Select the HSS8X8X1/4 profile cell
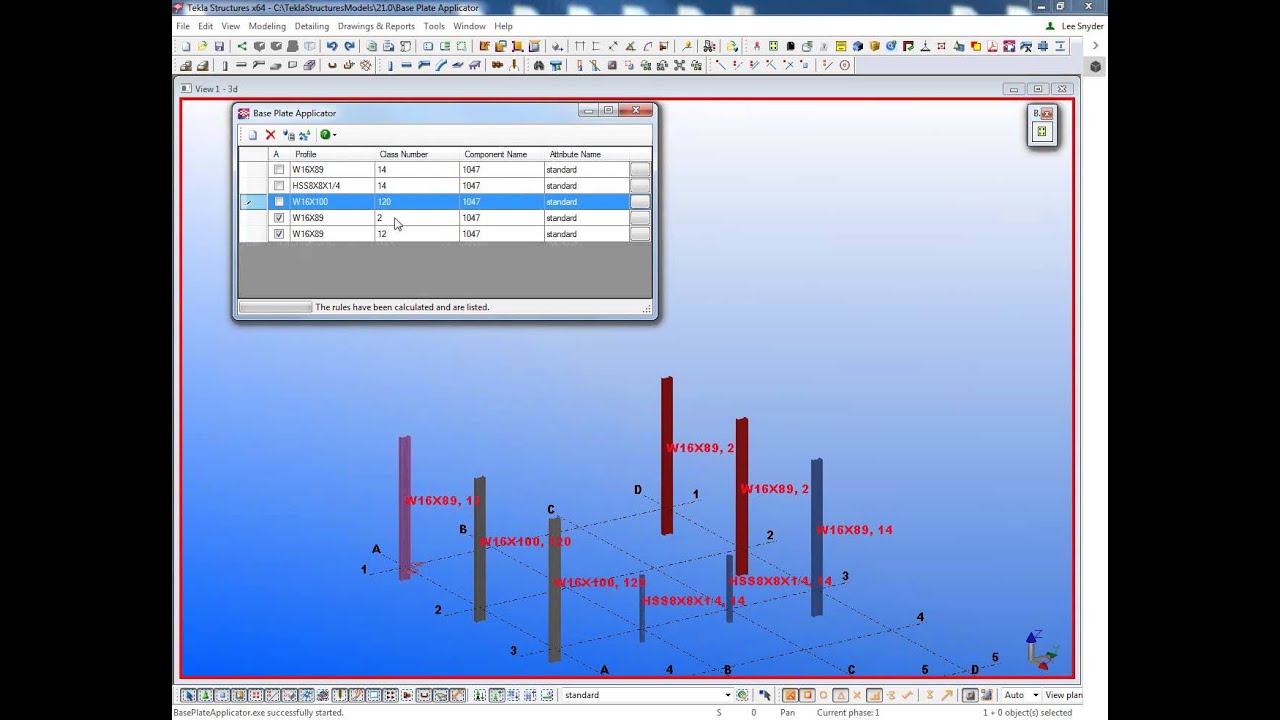The height and width of the screenshot is (720, 1280). click(331, 186)
